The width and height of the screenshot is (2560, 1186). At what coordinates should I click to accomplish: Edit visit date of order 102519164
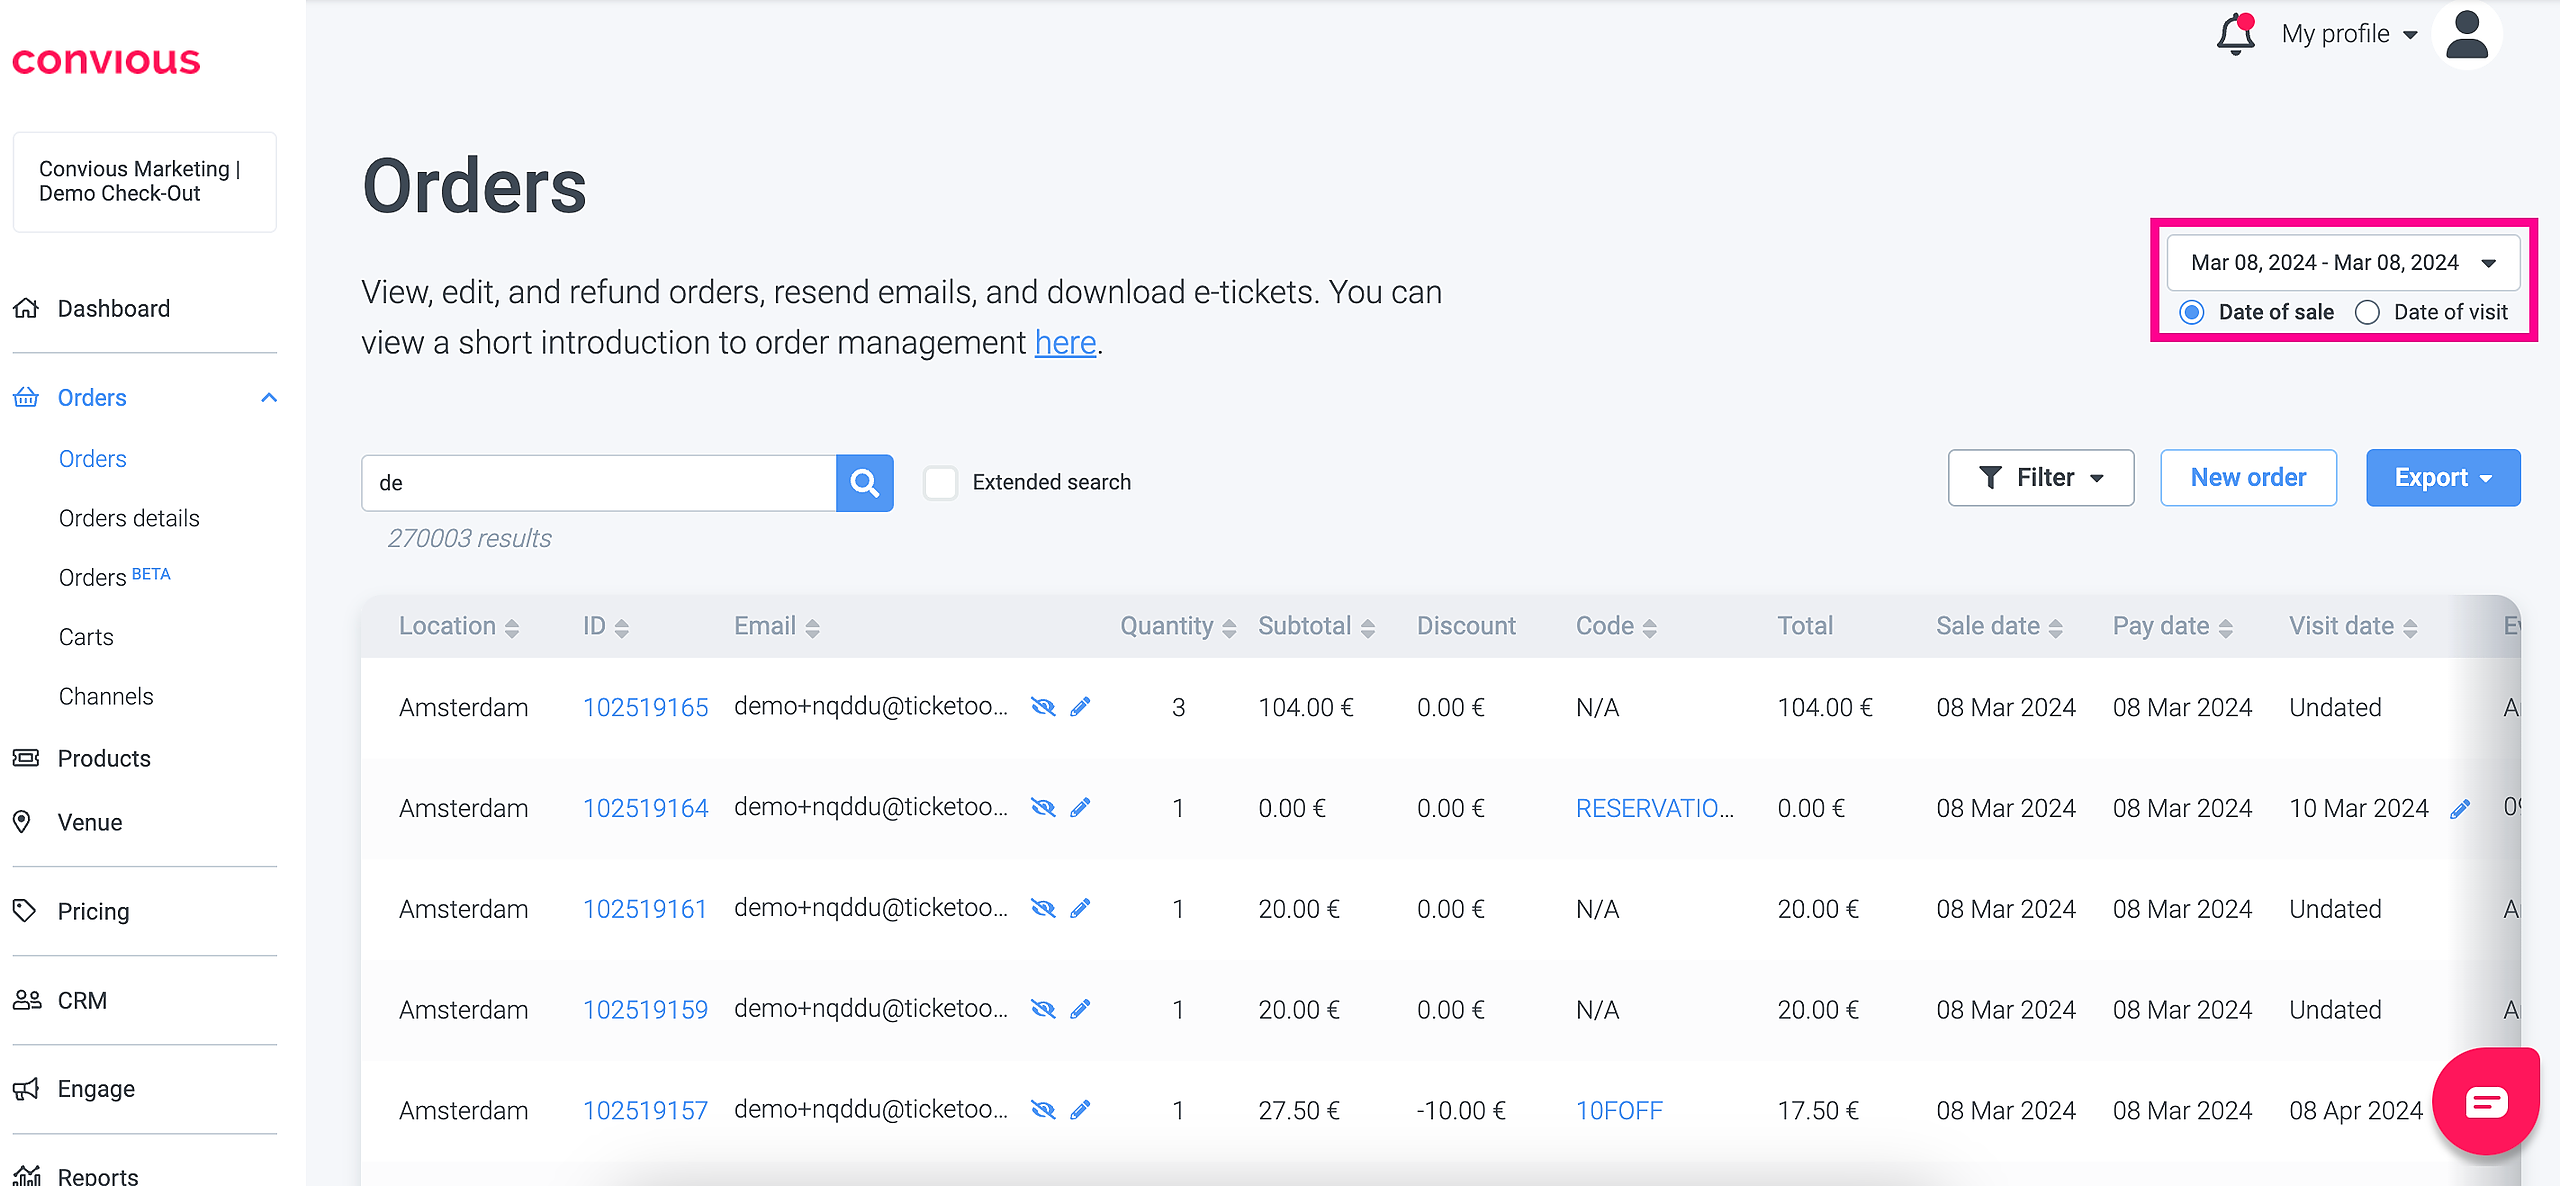(2460, 809)
